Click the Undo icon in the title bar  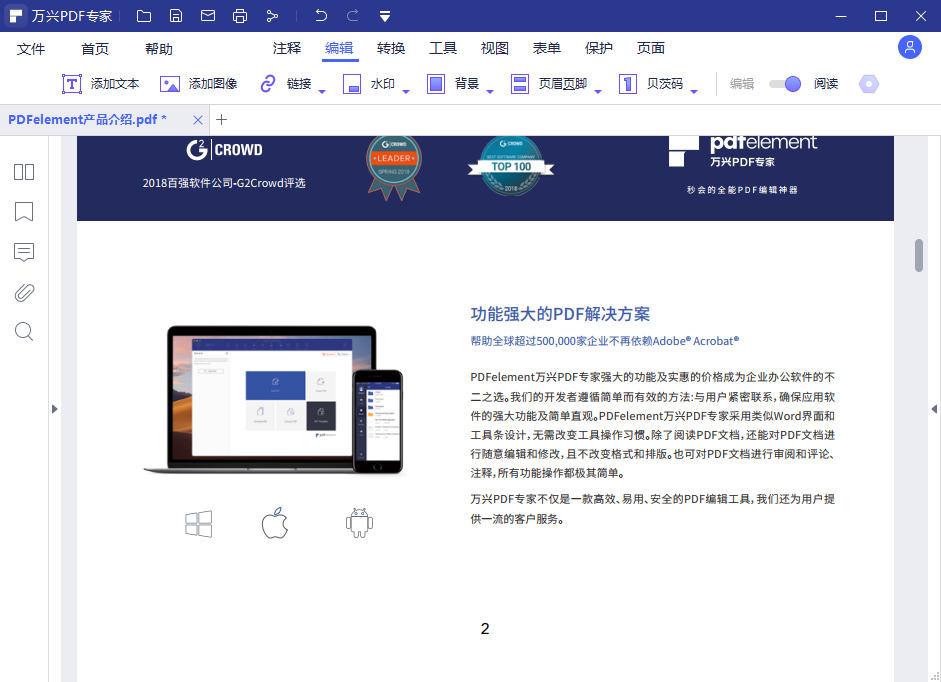tap(319, 15)
